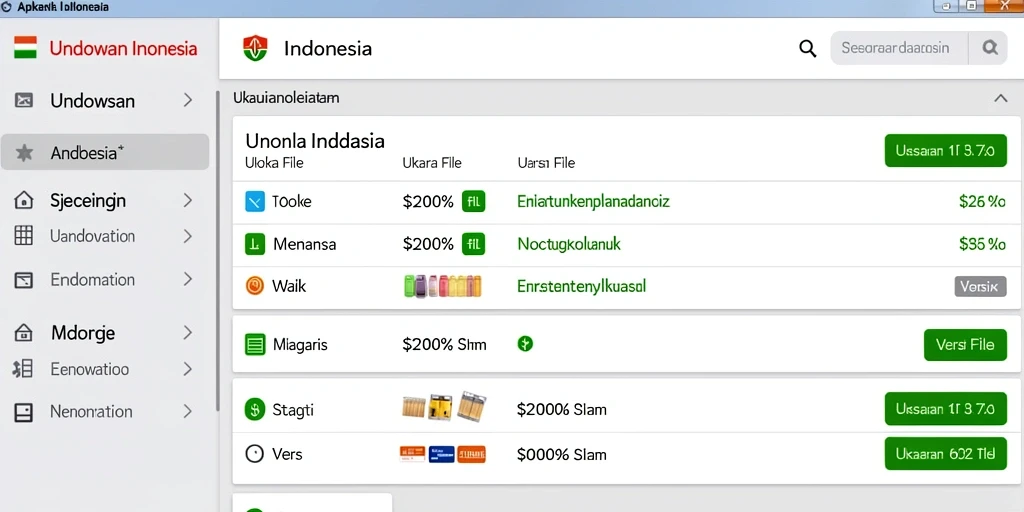Click the Vers circle icon
Screen dimensions: 1024x512
[x=255, y=453]
